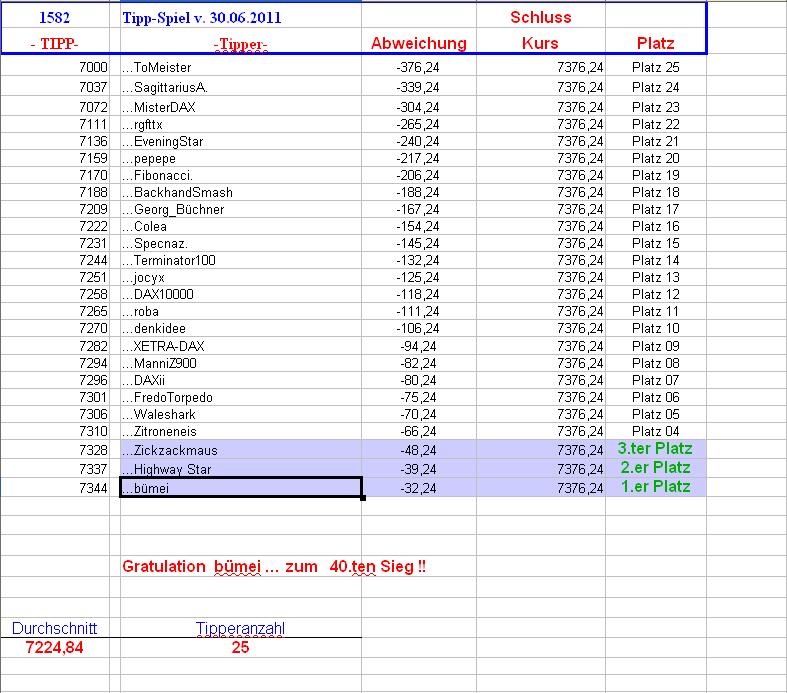Select the ...DAX10000 cell

pyautogui.click(x=240, y=295)
